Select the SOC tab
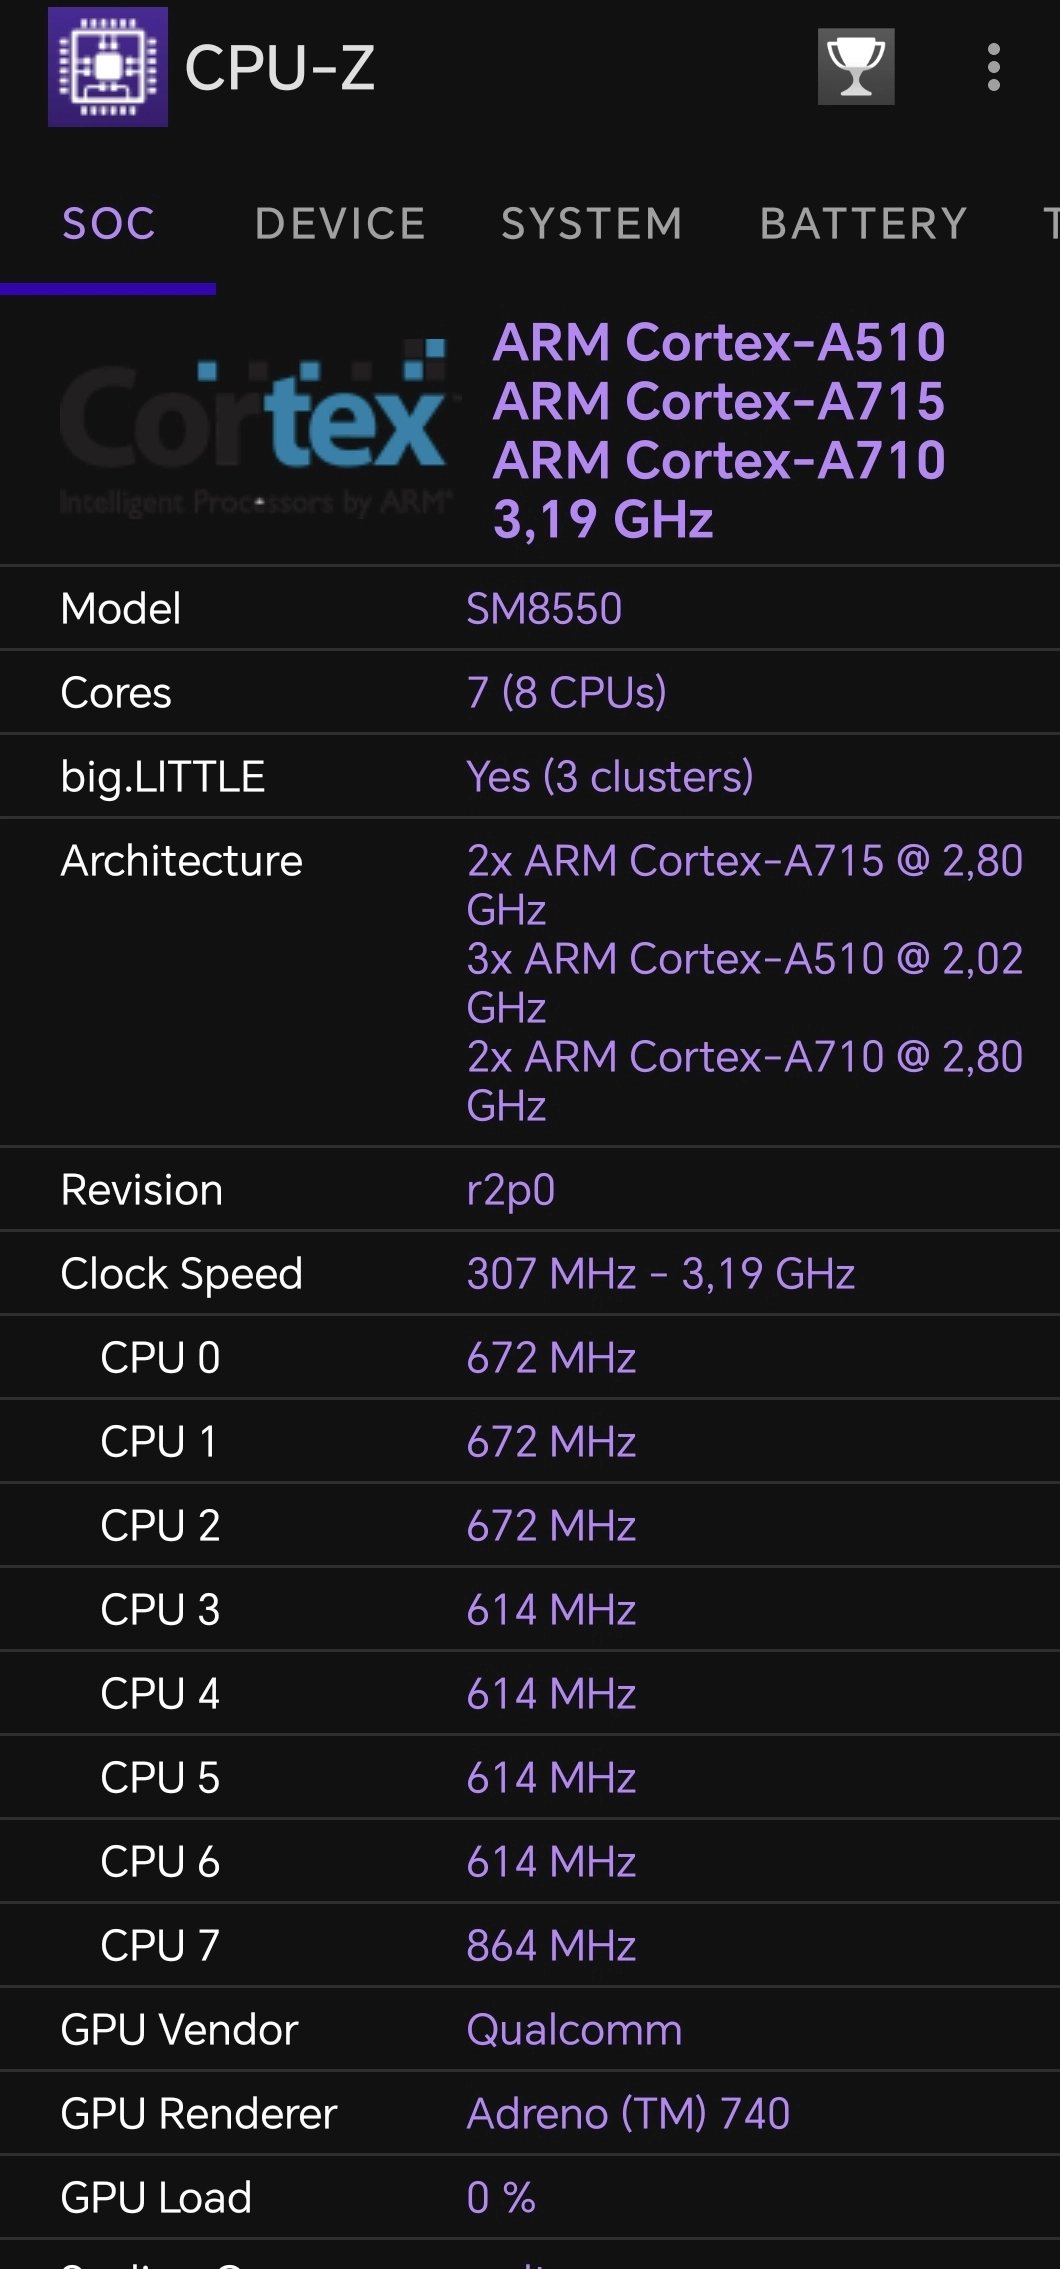 click(108, 224)
